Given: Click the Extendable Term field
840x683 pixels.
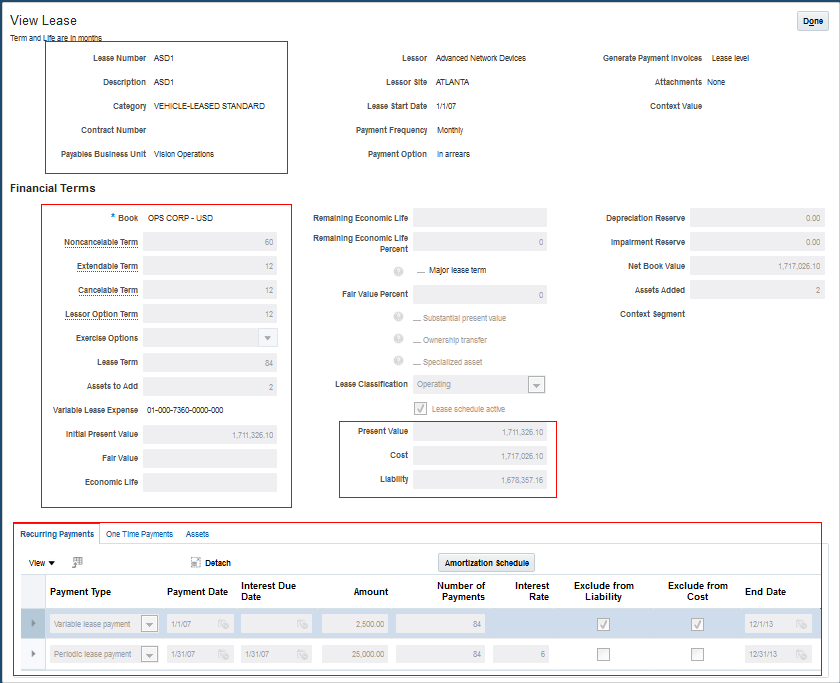Looking at the screenshot, I should coord(210,266).
